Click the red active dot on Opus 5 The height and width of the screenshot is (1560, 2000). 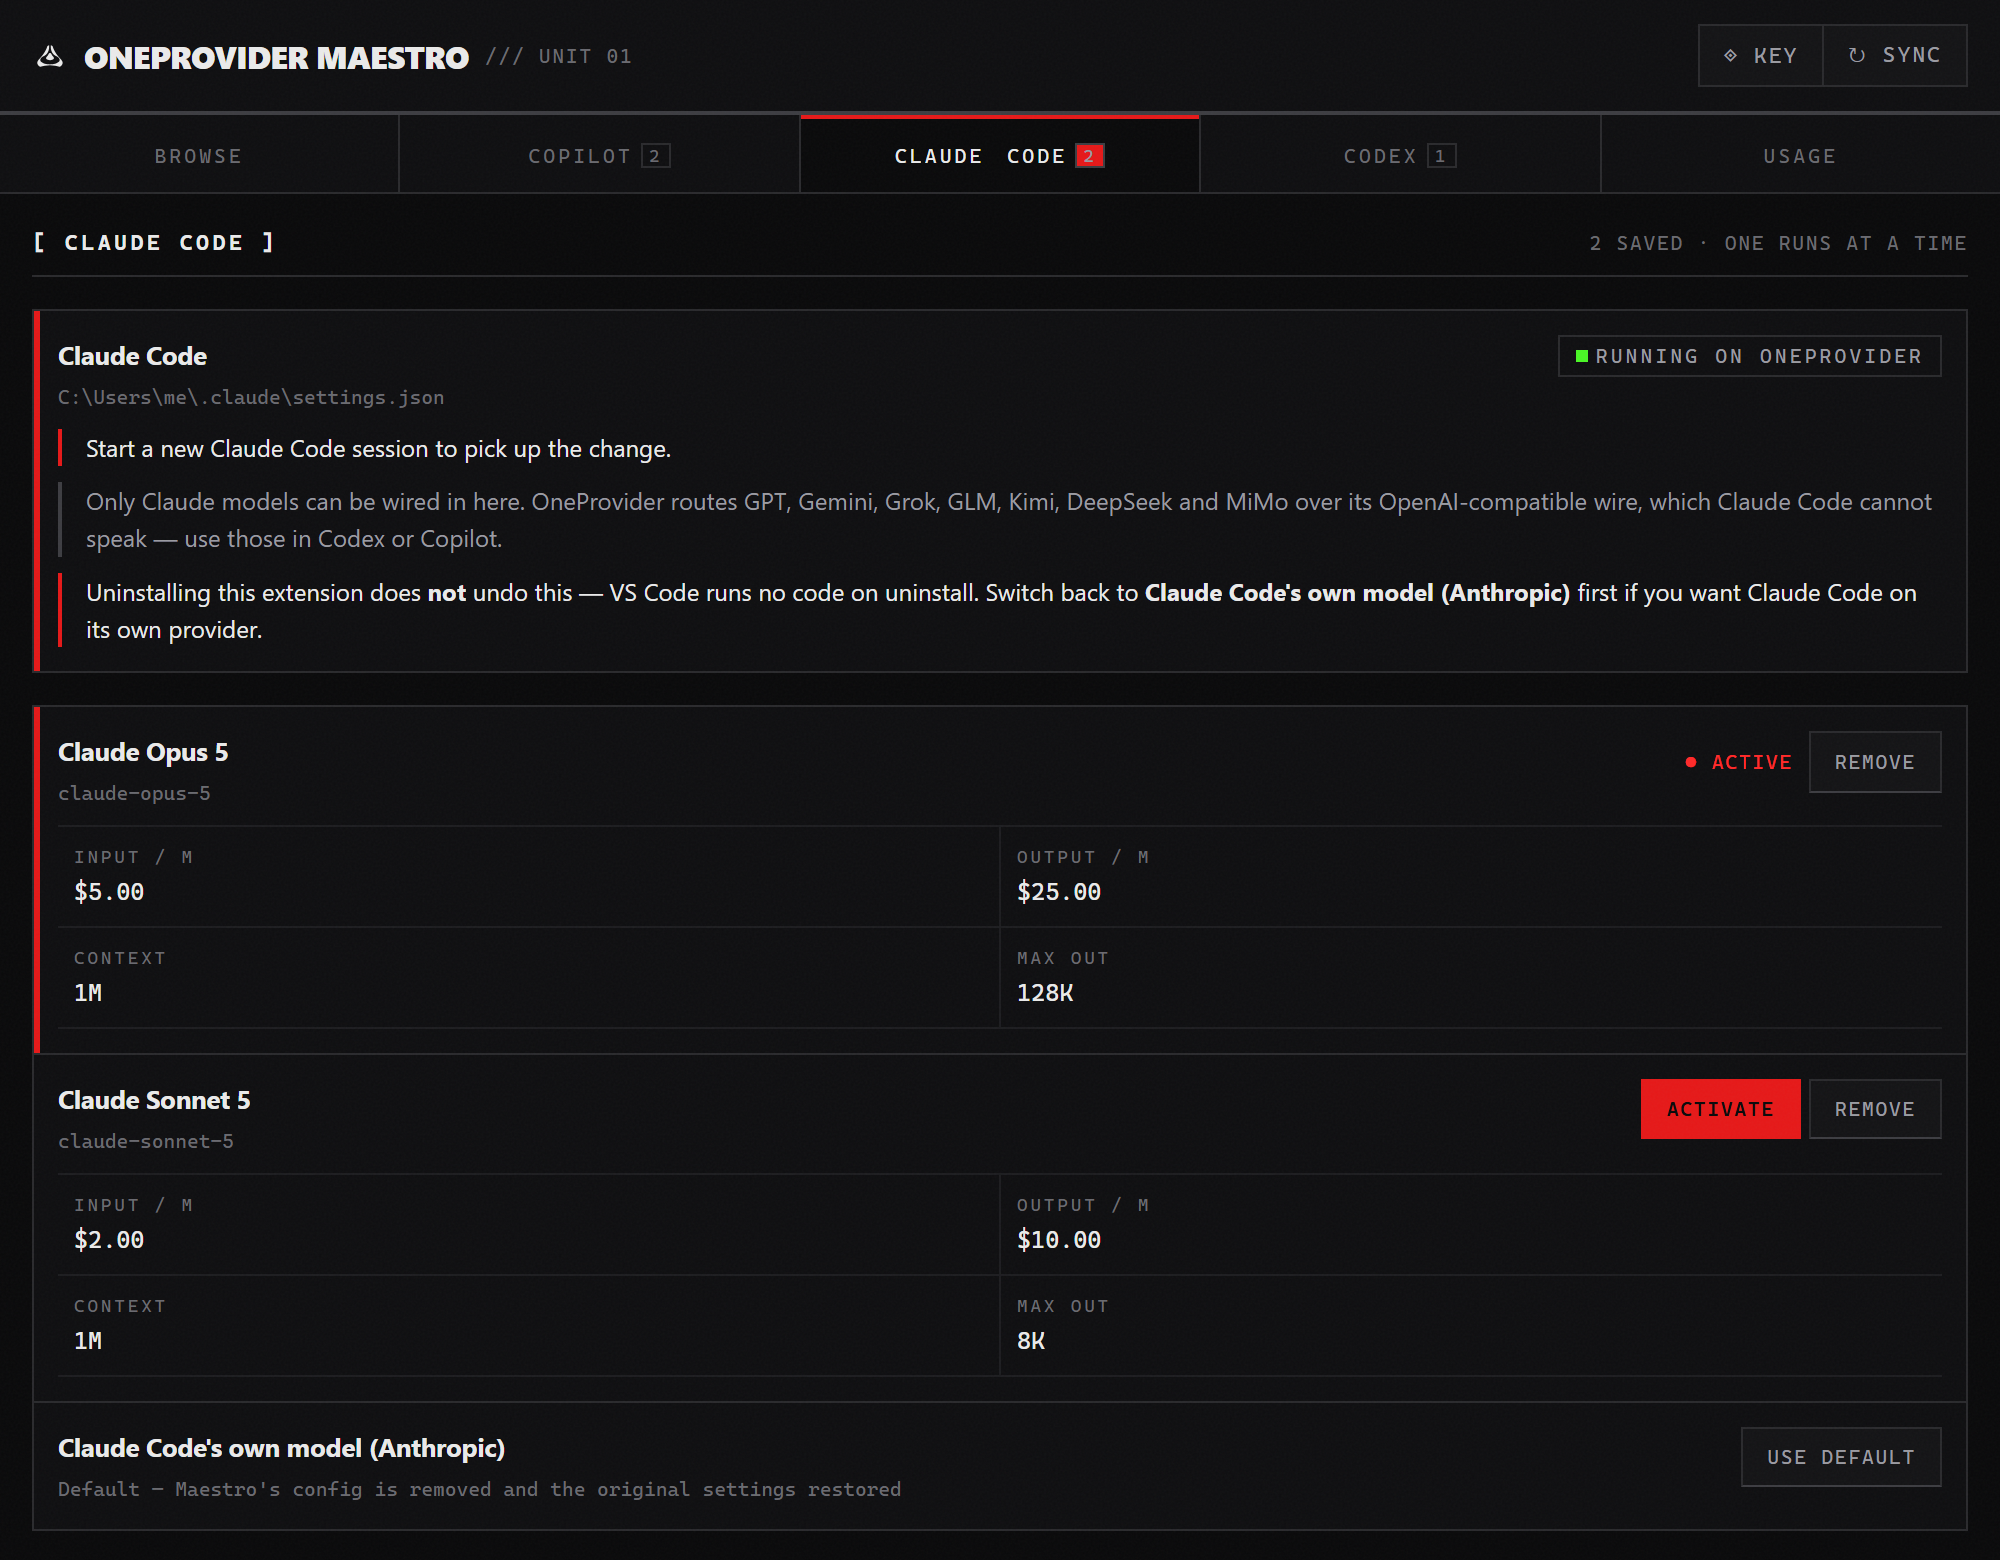(x=1691, y=762)
